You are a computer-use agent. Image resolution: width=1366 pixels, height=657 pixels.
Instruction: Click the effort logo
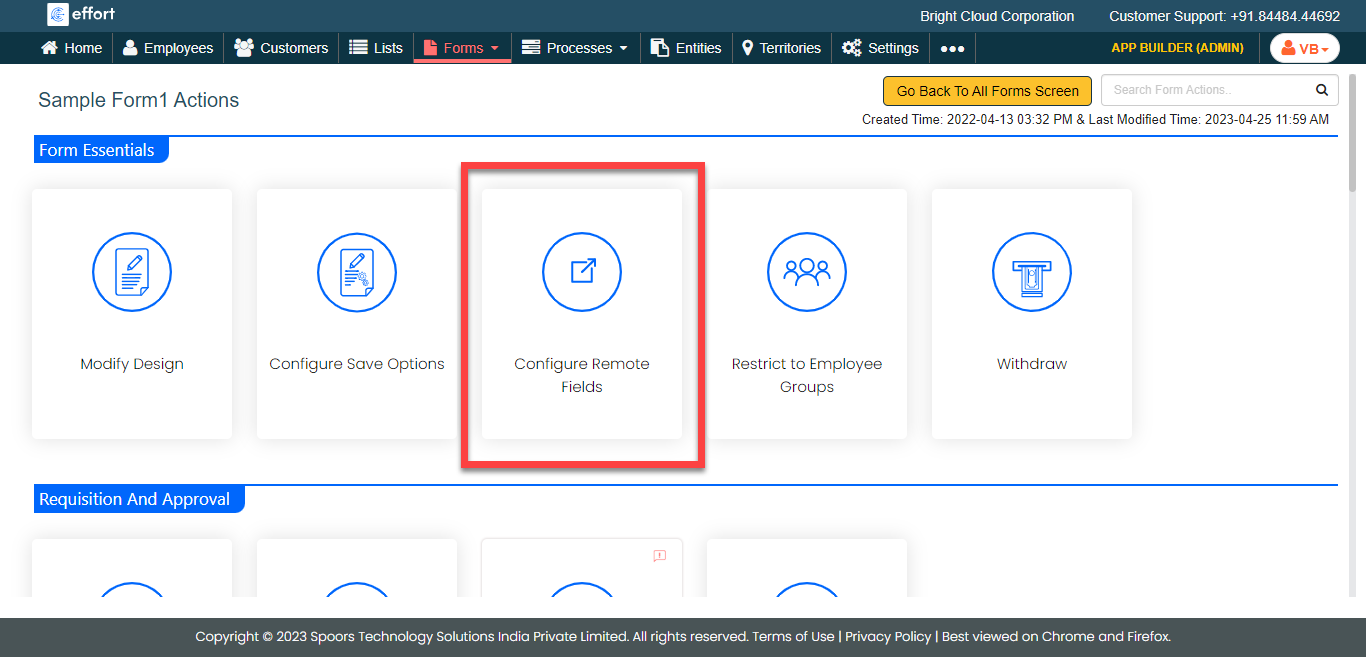81,15
